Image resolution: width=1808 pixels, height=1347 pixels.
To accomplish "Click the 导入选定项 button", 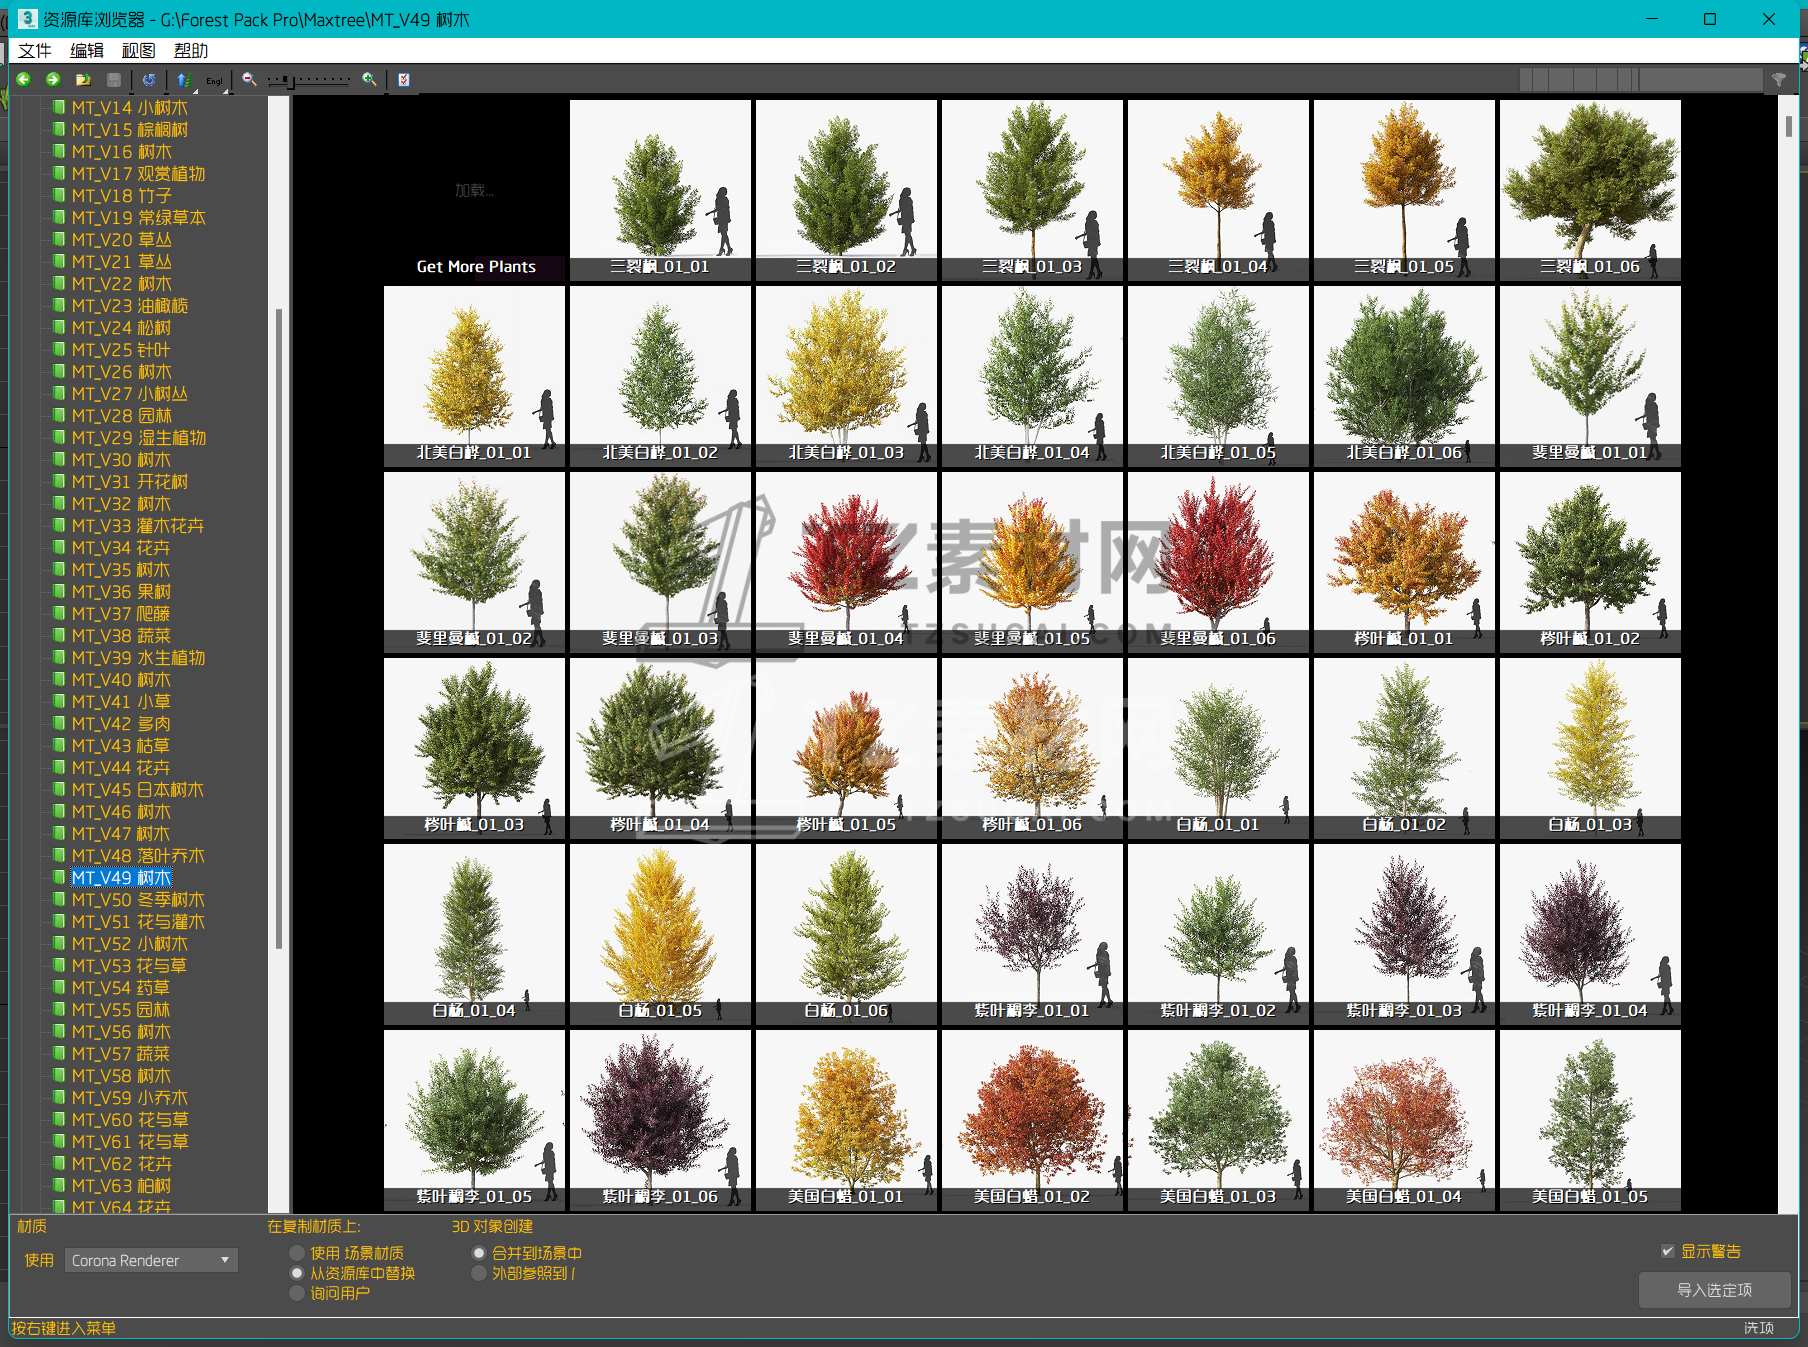I will coord(1714,1290).
